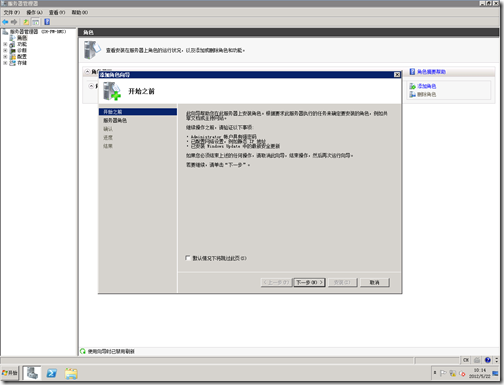This screenshot has width=504, height=385.
Task: Click the 添加角色 (Add Roles) icon in the right pane
Action: 413,86
